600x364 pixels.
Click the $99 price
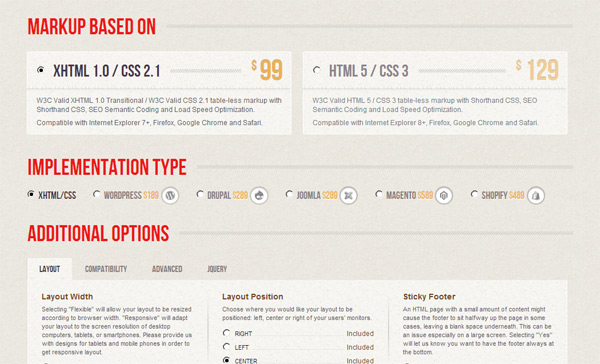click(267, 70)
